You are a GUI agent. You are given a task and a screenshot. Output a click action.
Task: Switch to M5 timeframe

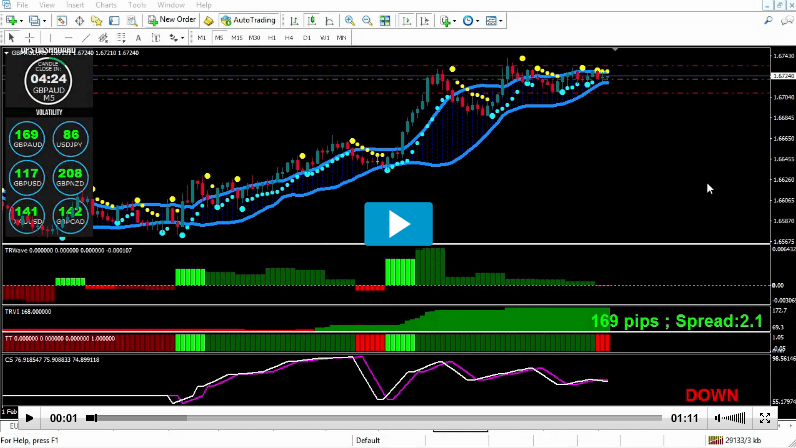point(219,38)
